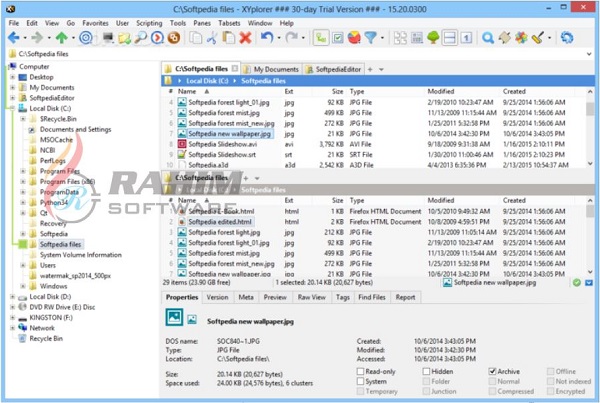Open the Tabsets menu
This screenshot has height=403, width=600.
(229, 23)
